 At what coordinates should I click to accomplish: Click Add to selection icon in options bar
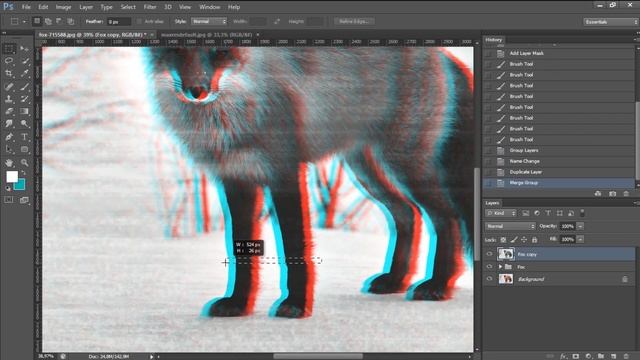pyautogui.click(x=48, y=21)
